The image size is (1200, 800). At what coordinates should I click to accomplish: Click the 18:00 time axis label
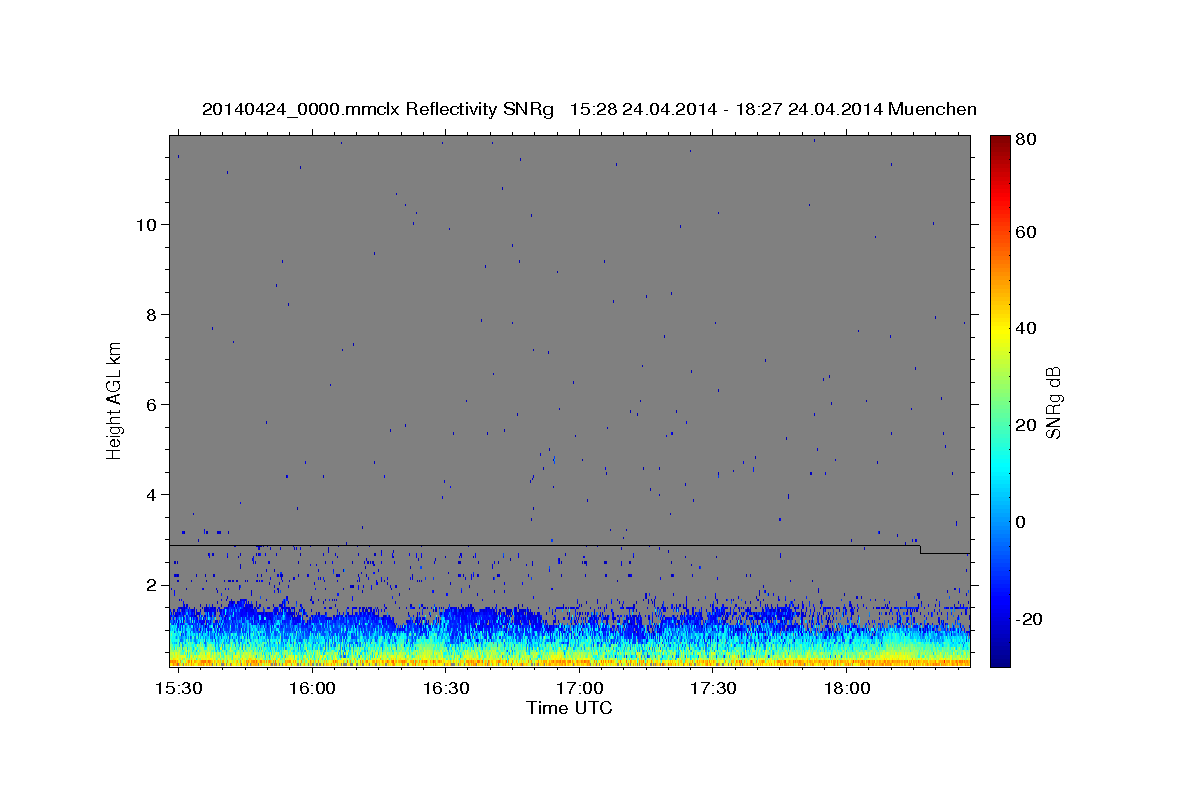point(847,689)
